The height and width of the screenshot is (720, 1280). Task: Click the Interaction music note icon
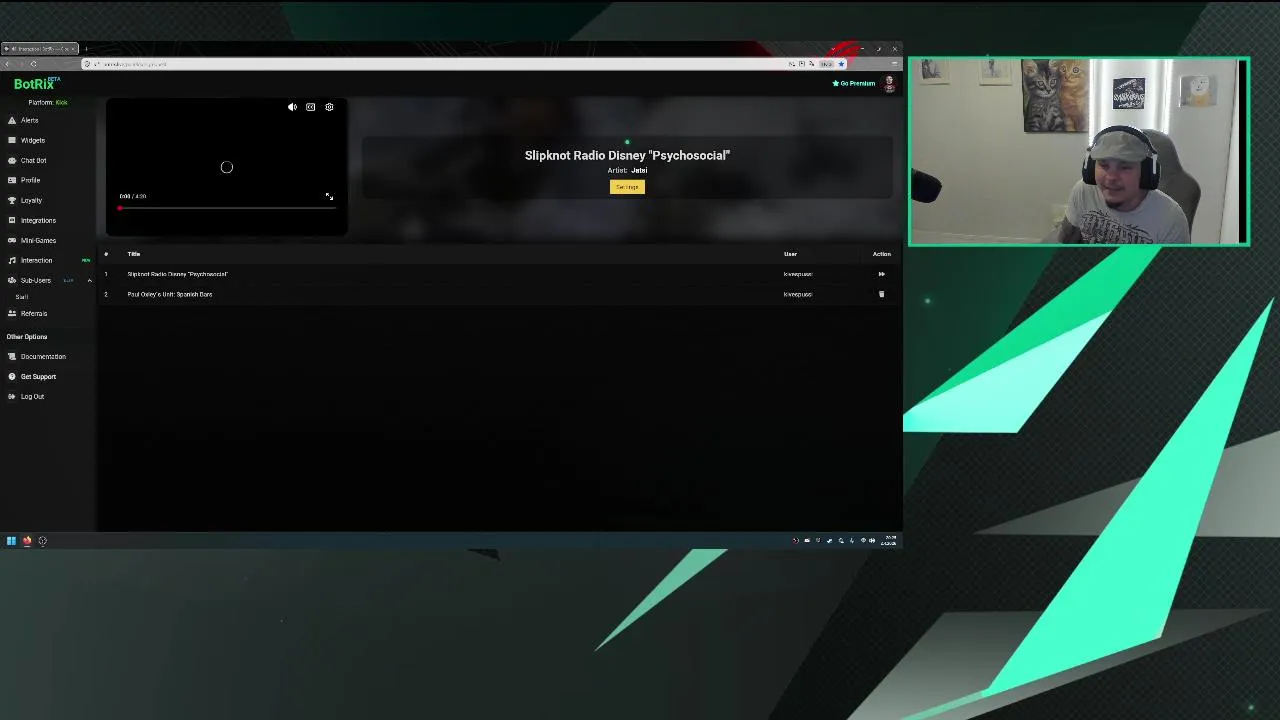[12, 260]
